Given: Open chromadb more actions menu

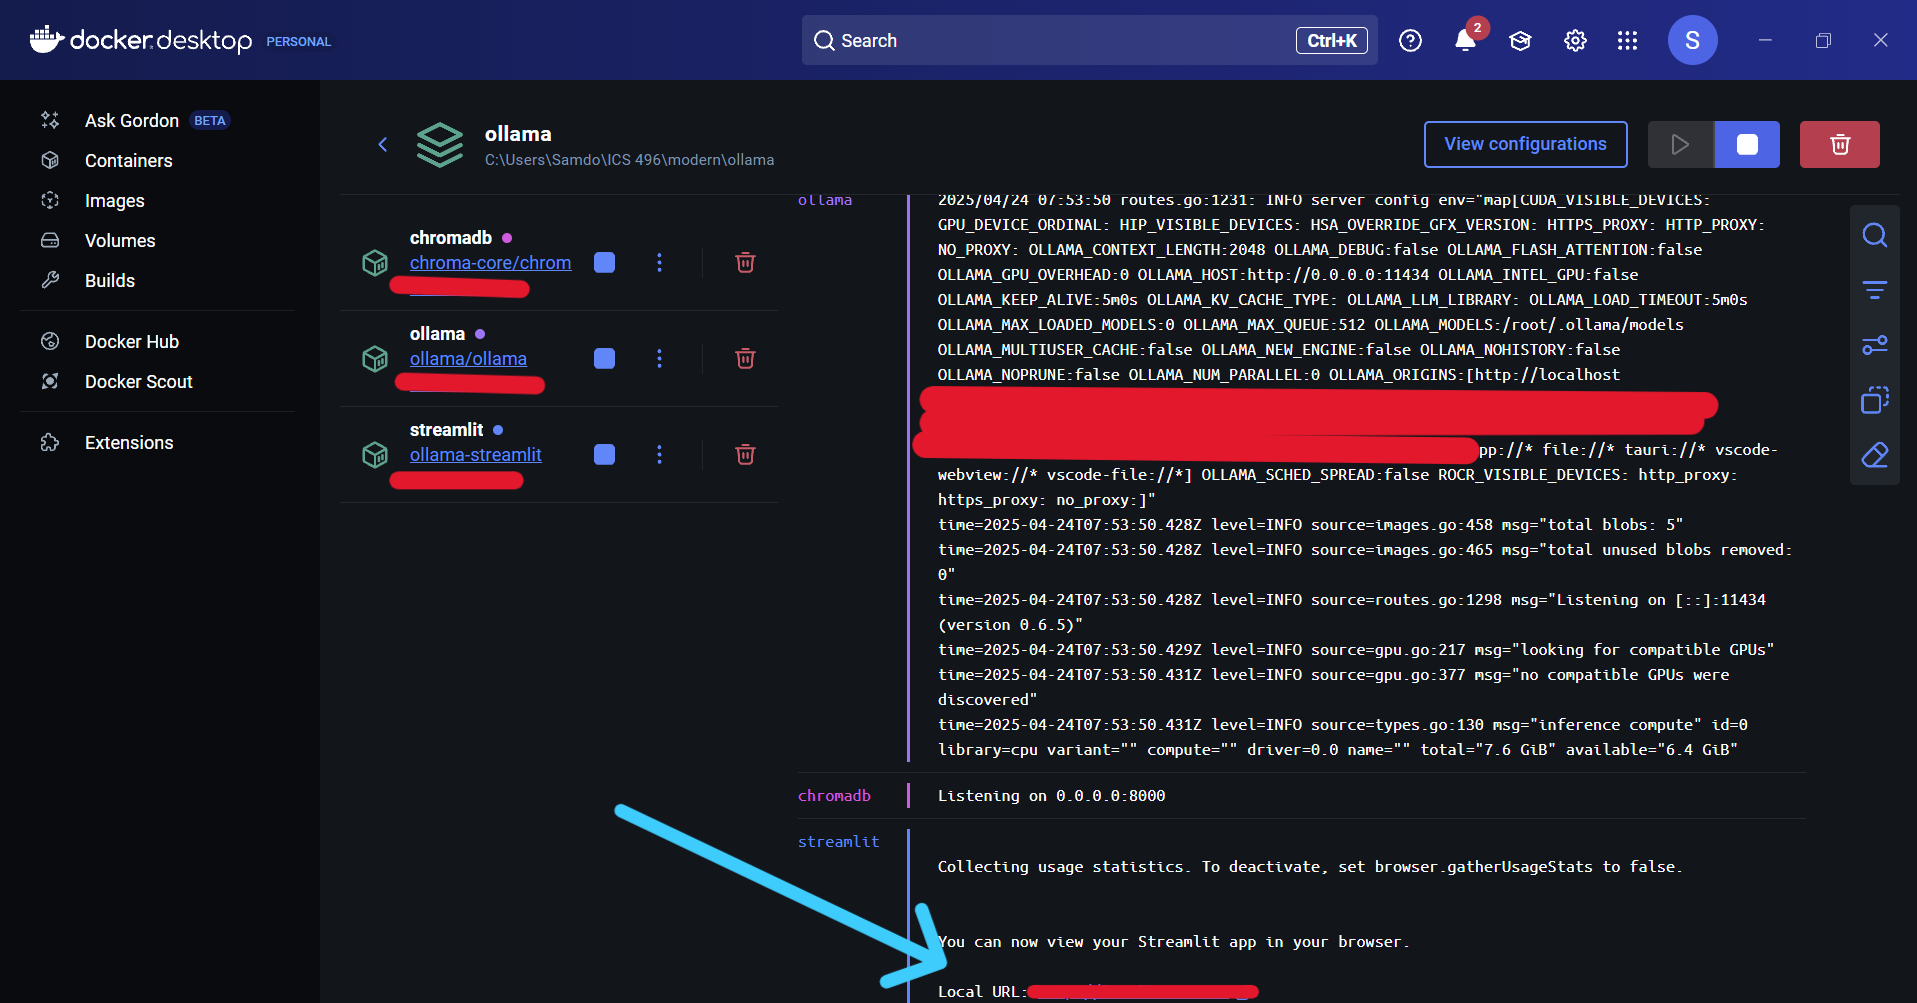Looking at the screenshot, I should pyautogui.click(x=659, y=262).
